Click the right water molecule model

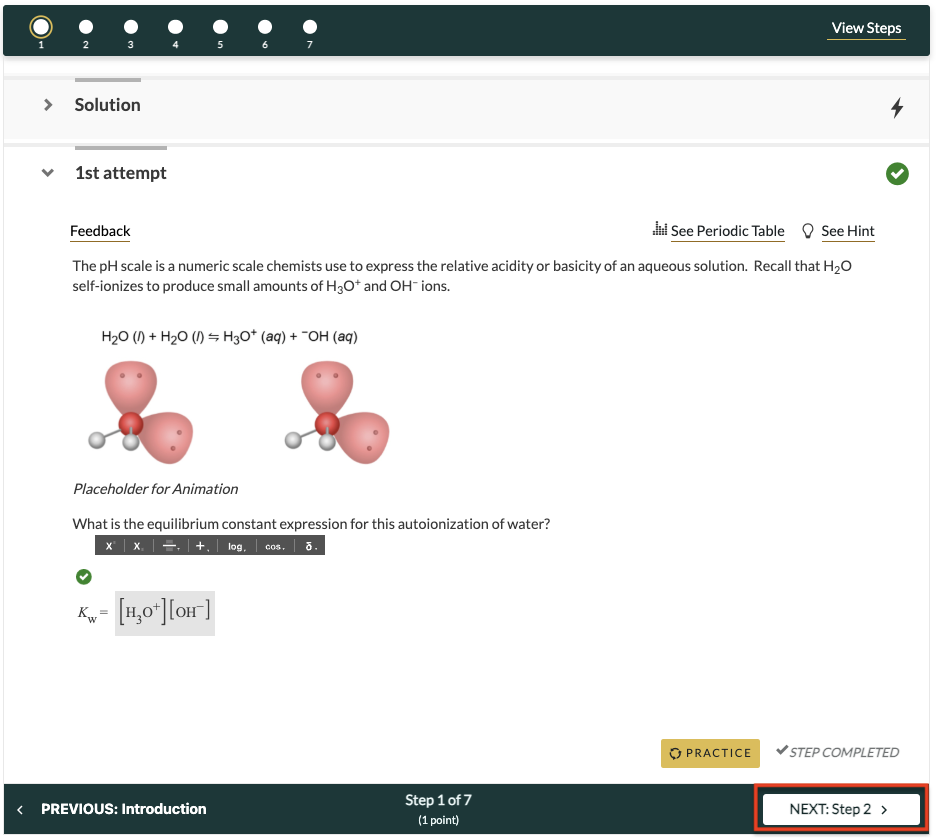click(337, 412)
